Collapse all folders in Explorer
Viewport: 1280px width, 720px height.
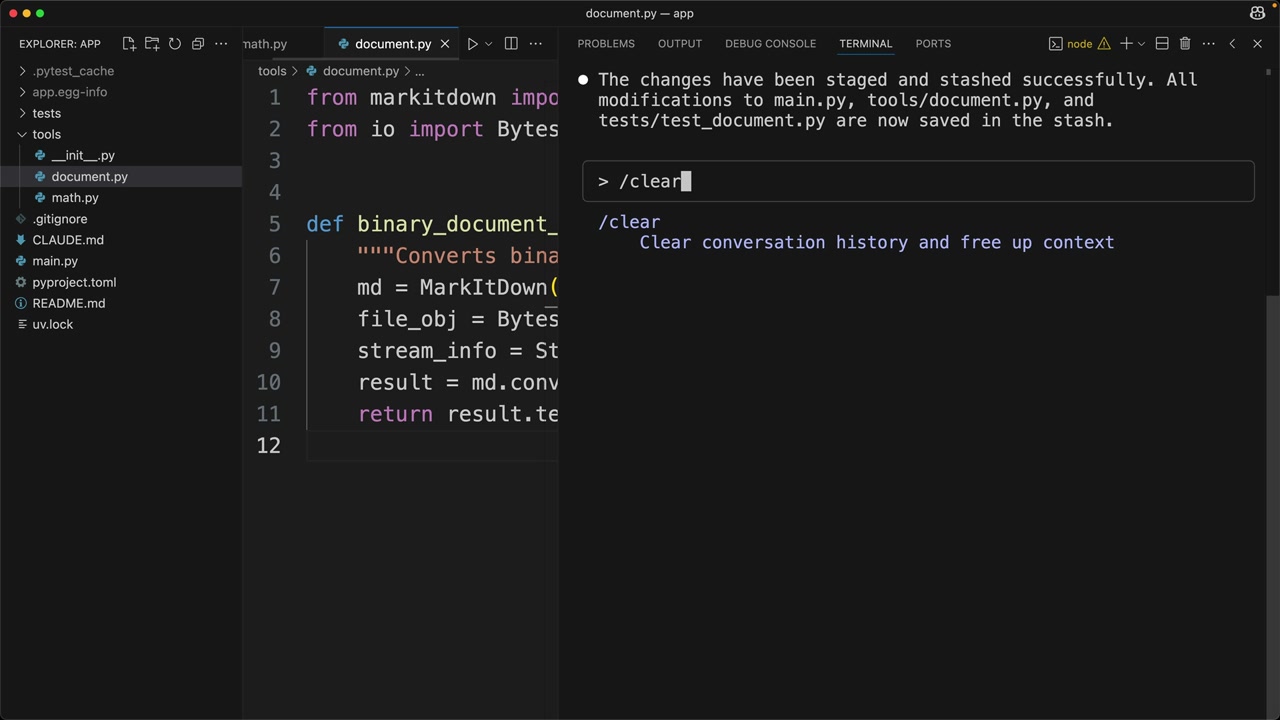pyautogui.click(x=198, y=44)
